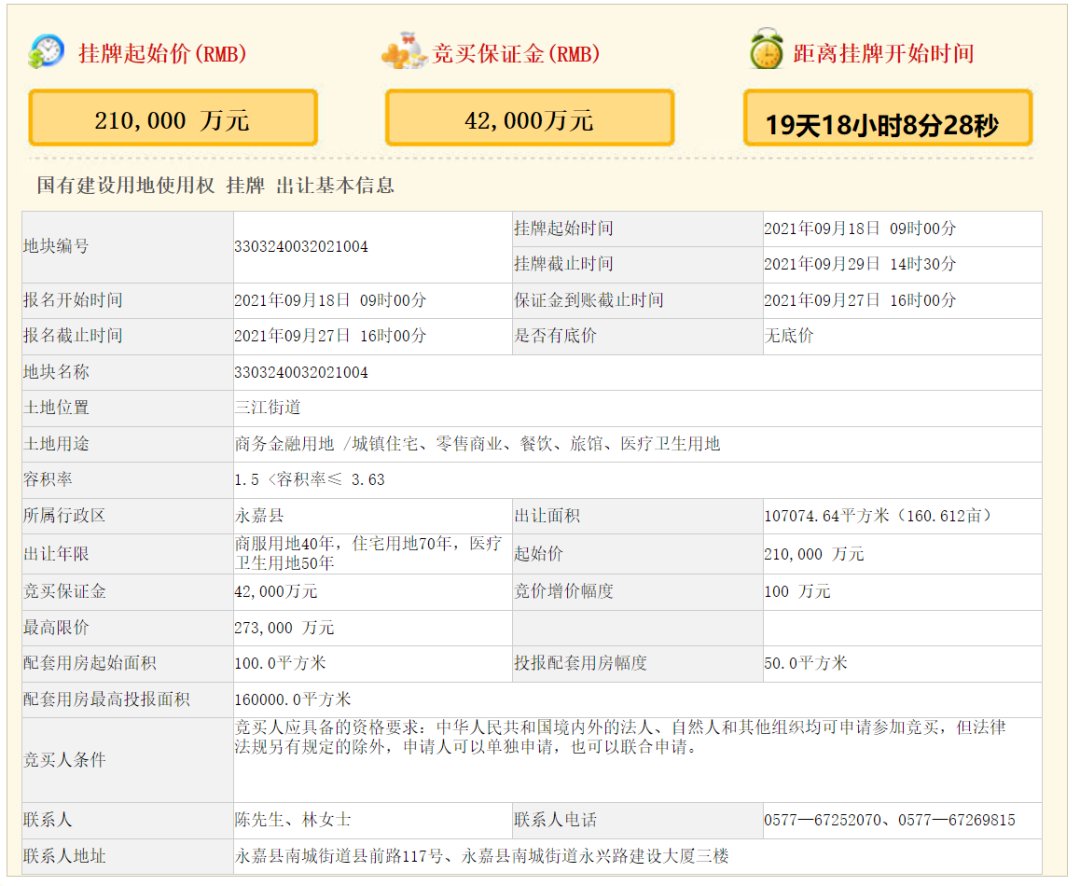Select the 土地位置 label
The width and height of the screenshot is (1080, 886).
point(56,407)
